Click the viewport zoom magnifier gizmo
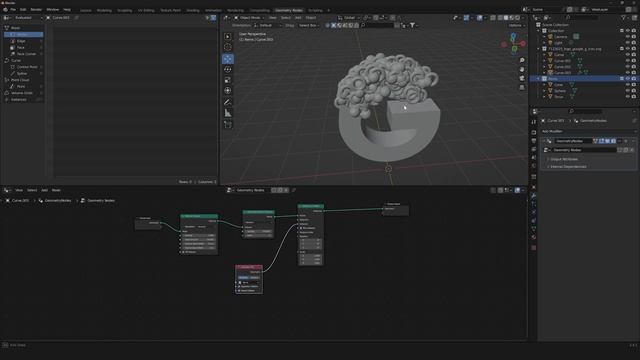This screenshot has height=360, width=640. [x=522, y=60]
